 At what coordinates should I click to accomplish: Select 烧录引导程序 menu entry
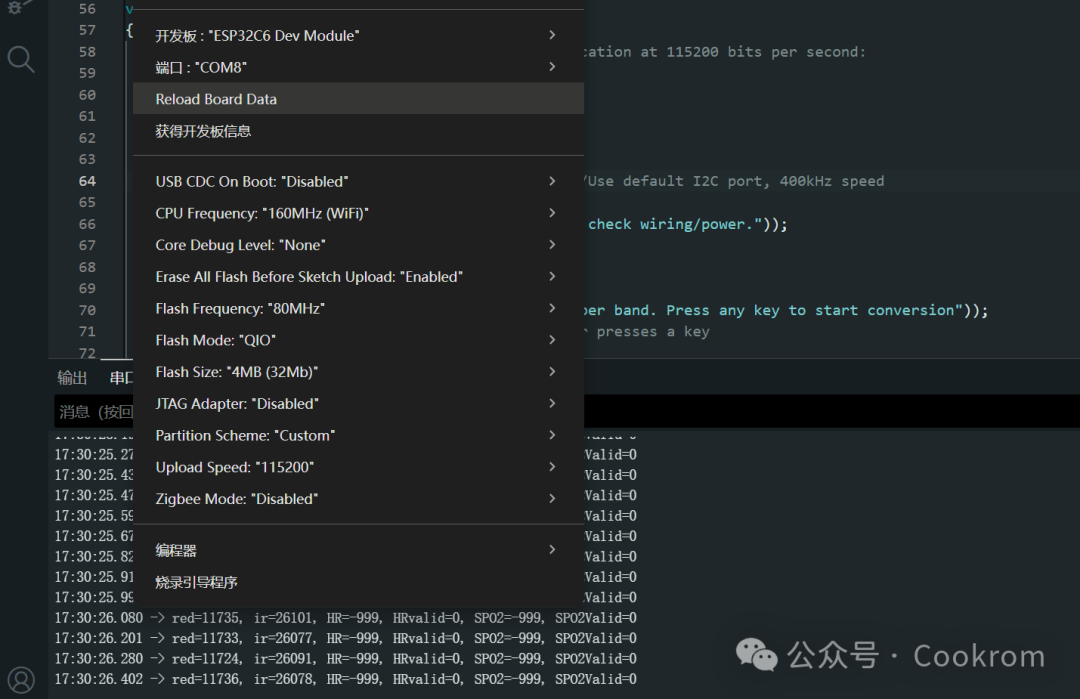(358, 582)
